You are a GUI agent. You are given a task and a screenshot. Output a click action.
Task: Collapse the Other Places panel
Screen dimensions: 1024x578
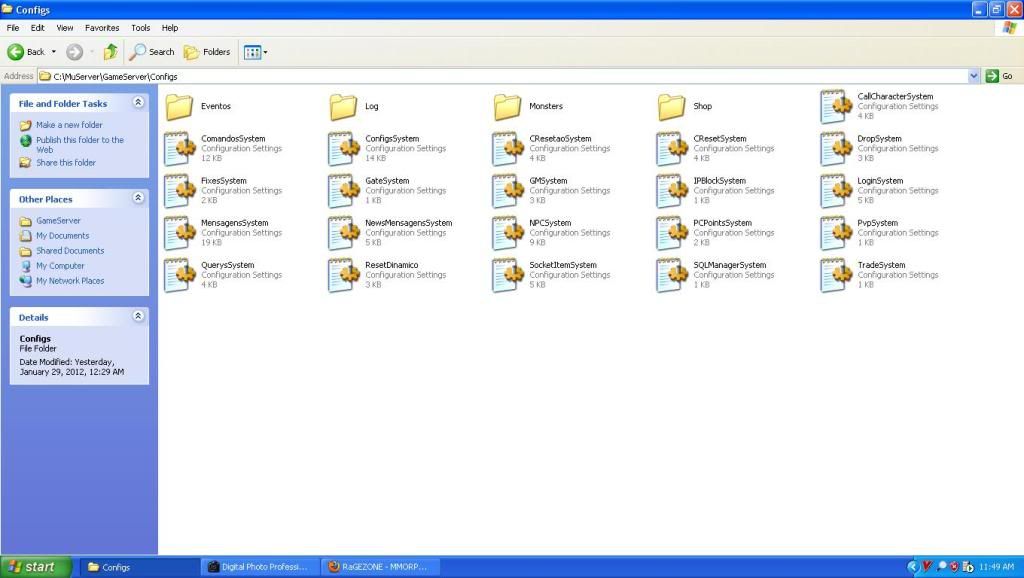coord(138,199)
